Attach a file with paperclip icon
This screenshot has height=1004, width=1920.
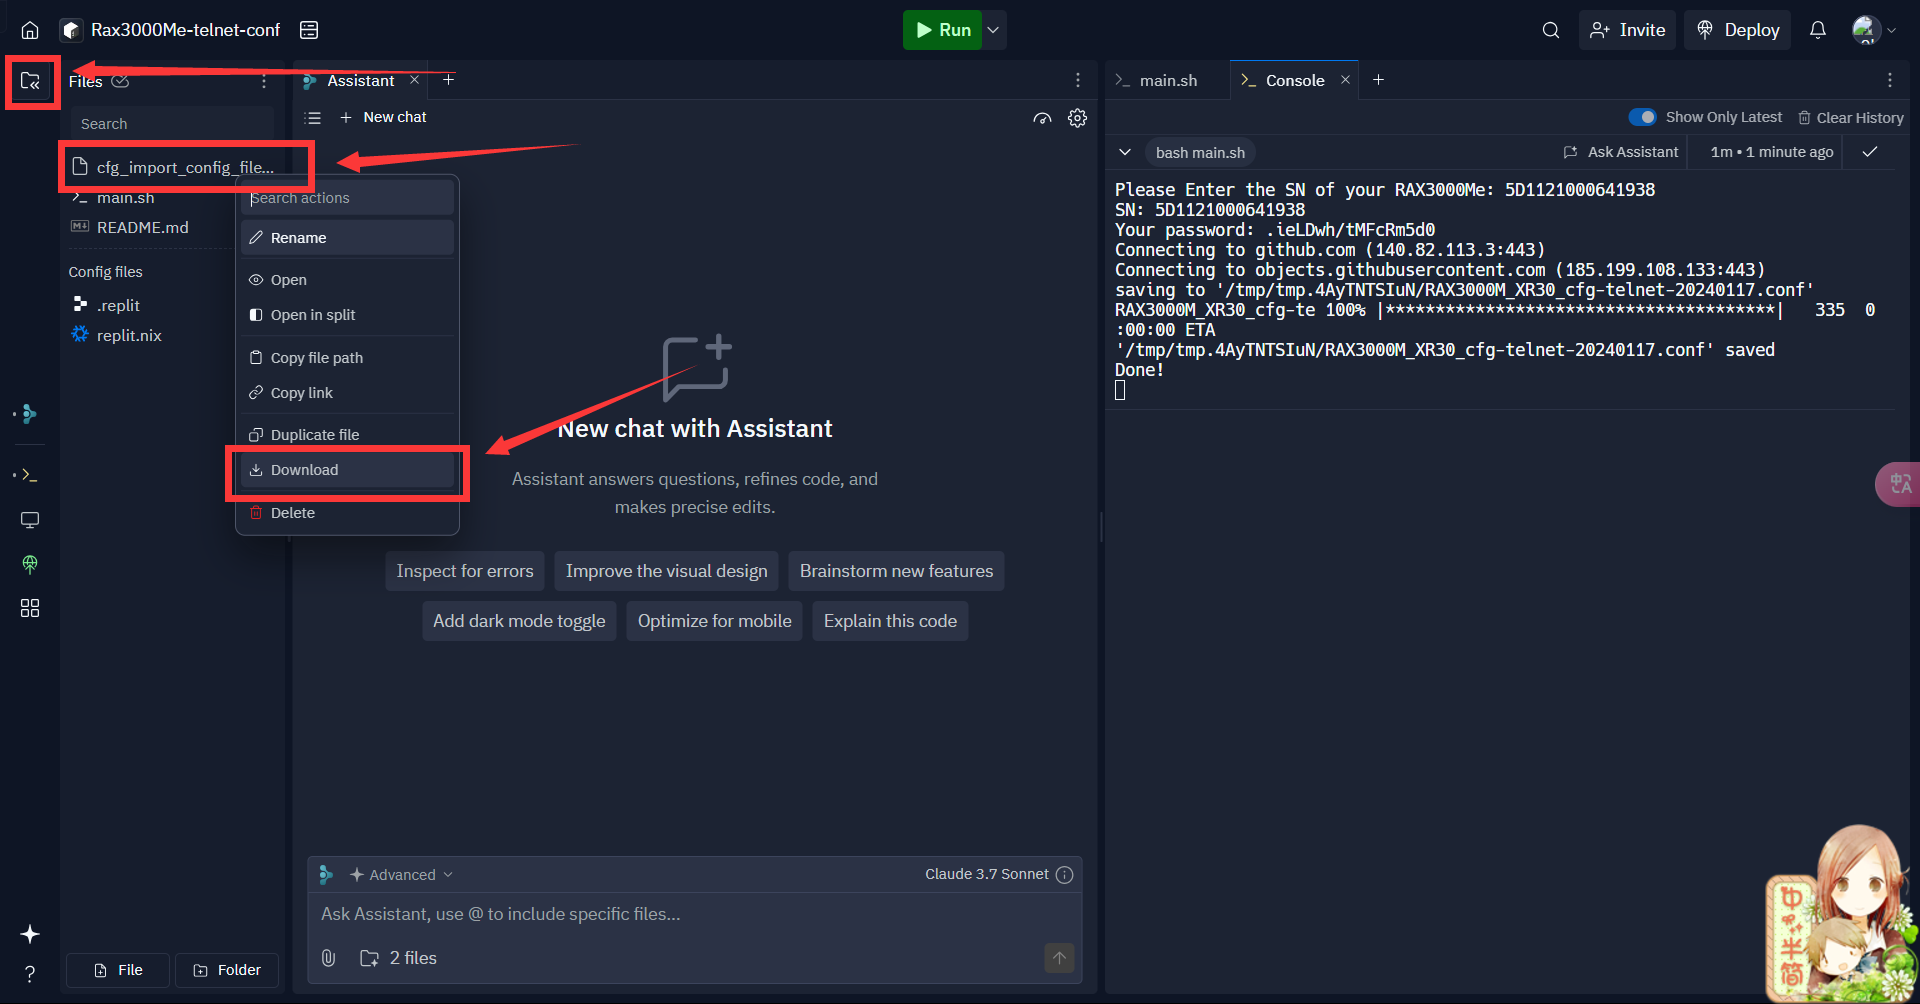328,958
